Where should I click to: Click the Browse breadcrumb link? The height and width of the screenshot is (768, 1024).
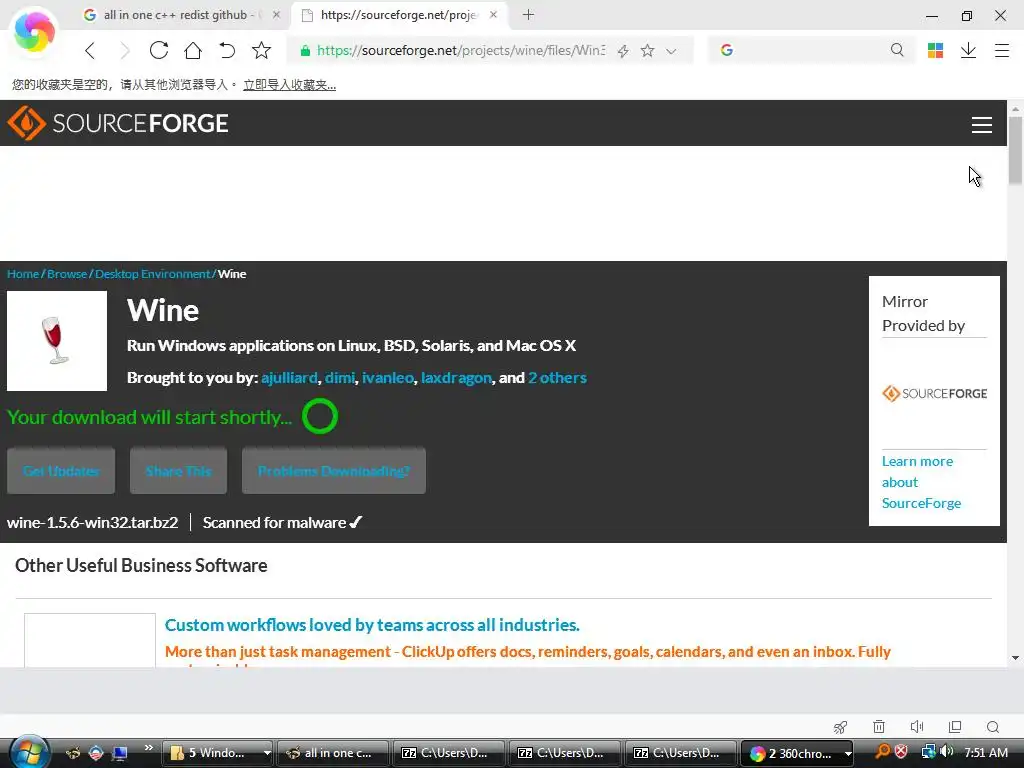point(67,274)
